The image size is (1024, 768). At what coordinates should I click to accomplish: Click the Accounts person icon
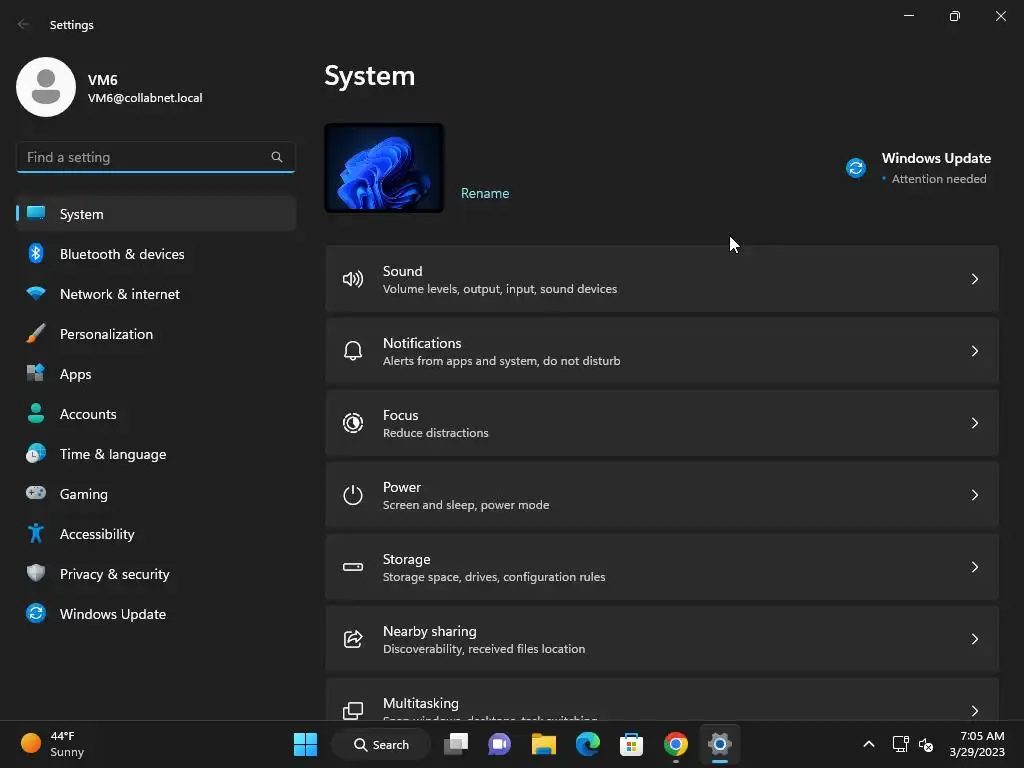click(36, 413)
